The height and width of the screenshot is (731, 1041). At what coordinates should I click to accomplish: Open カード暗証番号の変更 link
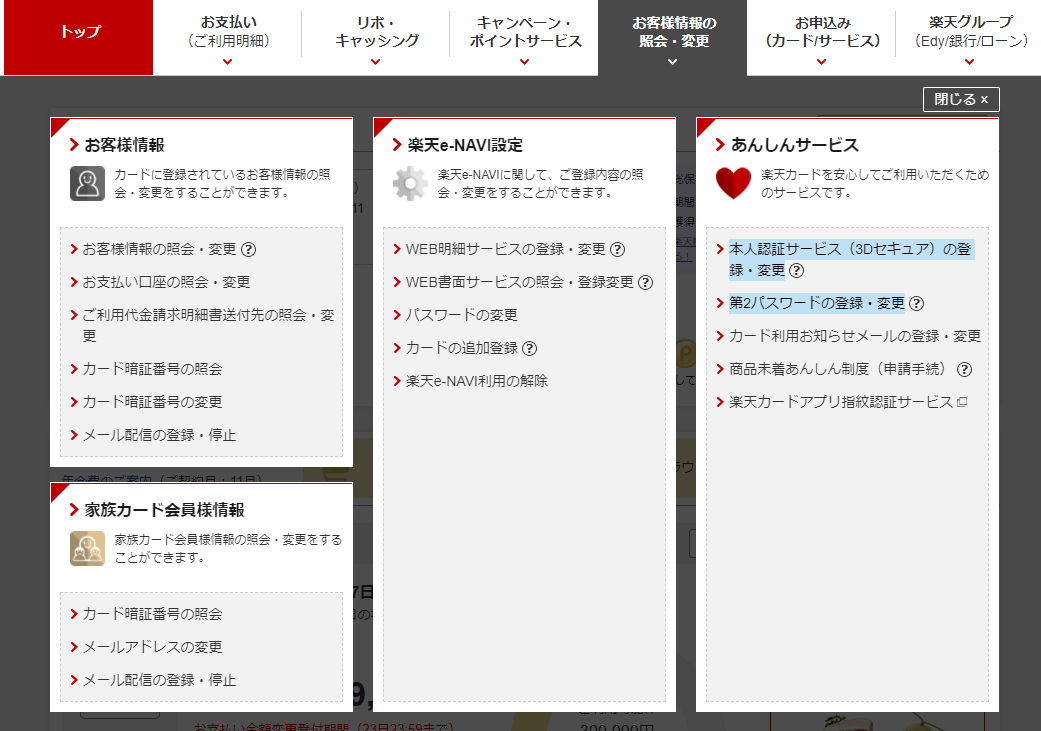coord(152,402)
